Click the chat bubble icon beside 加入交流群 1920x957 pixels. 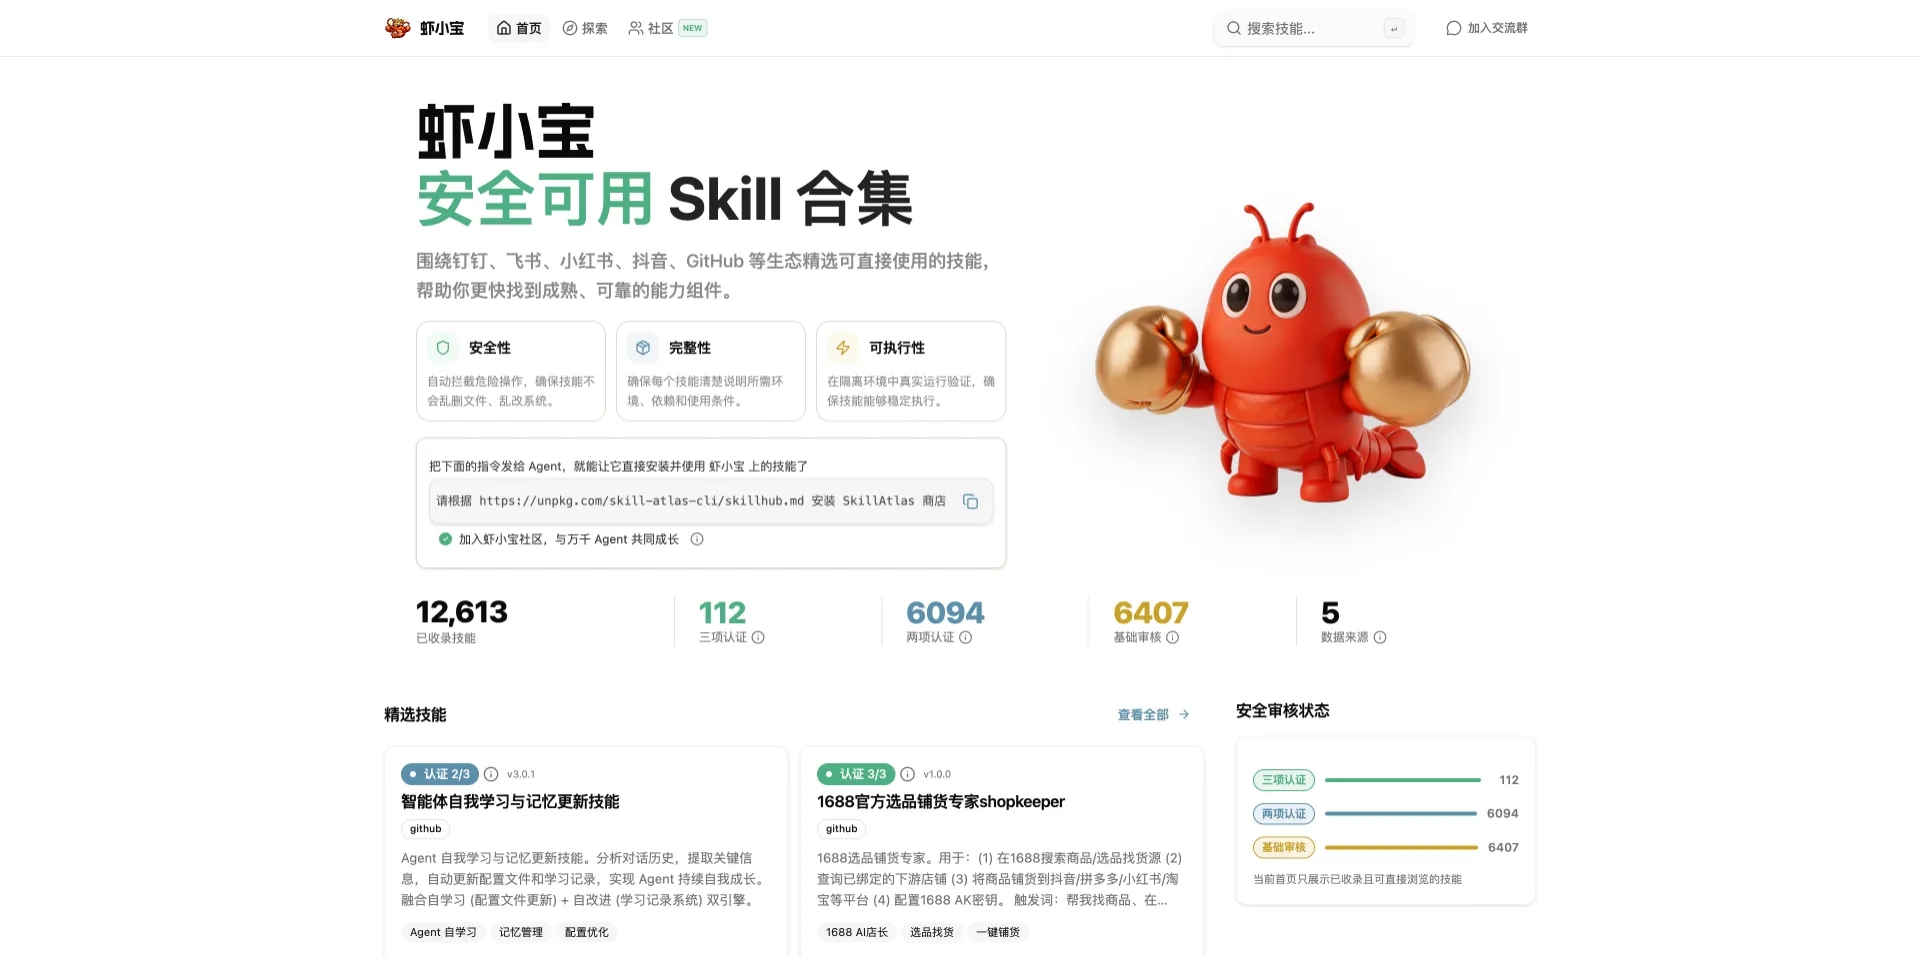tap(1453, 28)
